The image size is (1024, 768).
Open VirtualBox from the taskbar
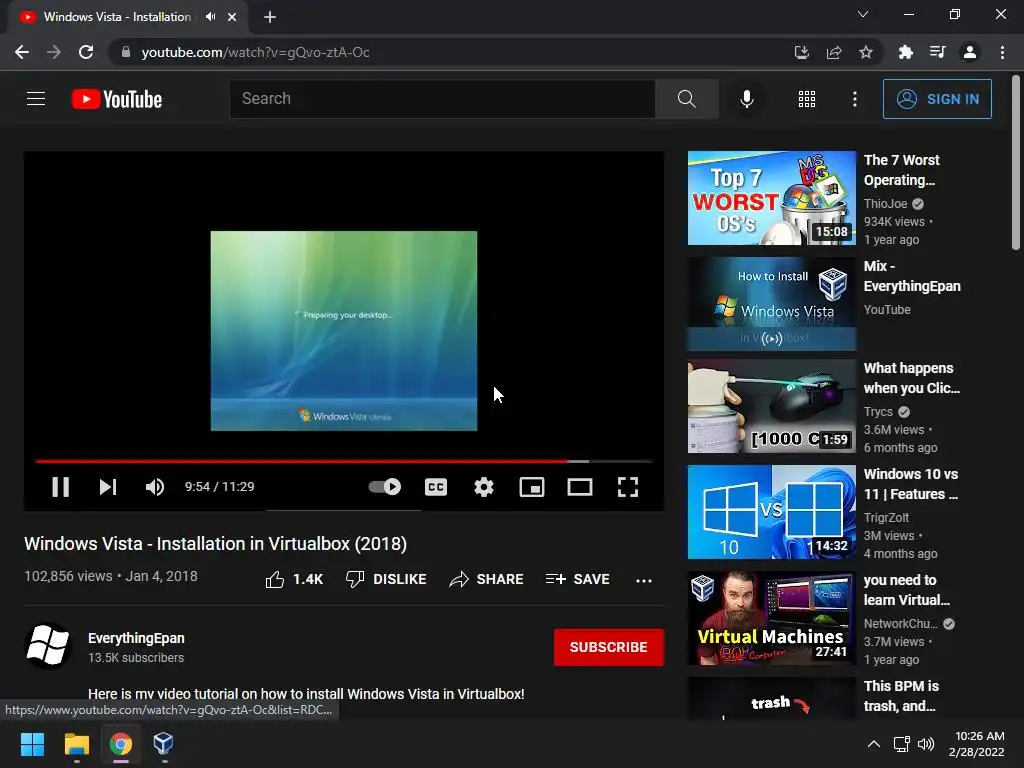pos(164,744)
